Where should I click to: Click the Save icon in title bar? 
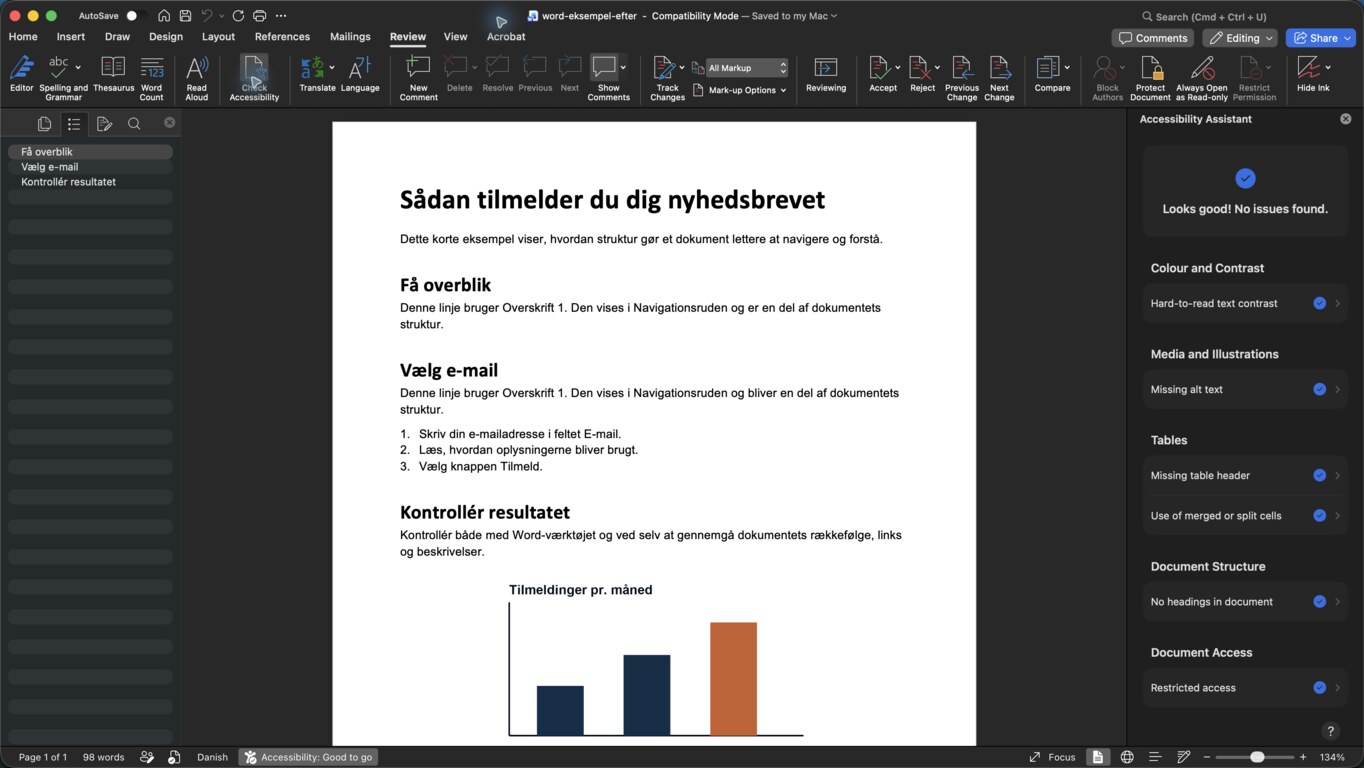[185, 16]
